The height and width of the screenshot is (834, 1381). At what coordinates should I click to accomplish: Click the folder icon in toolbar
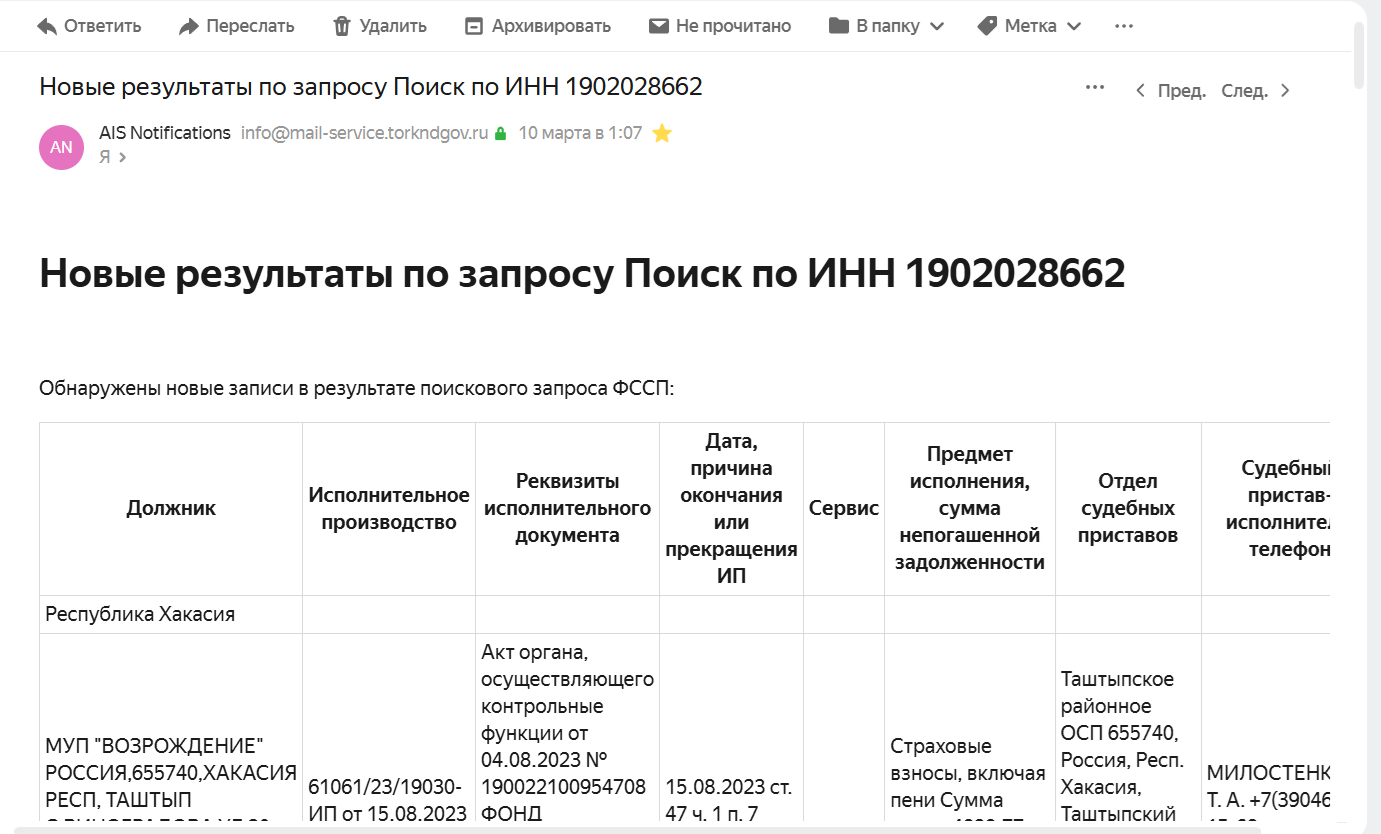(x=838, y=26)
